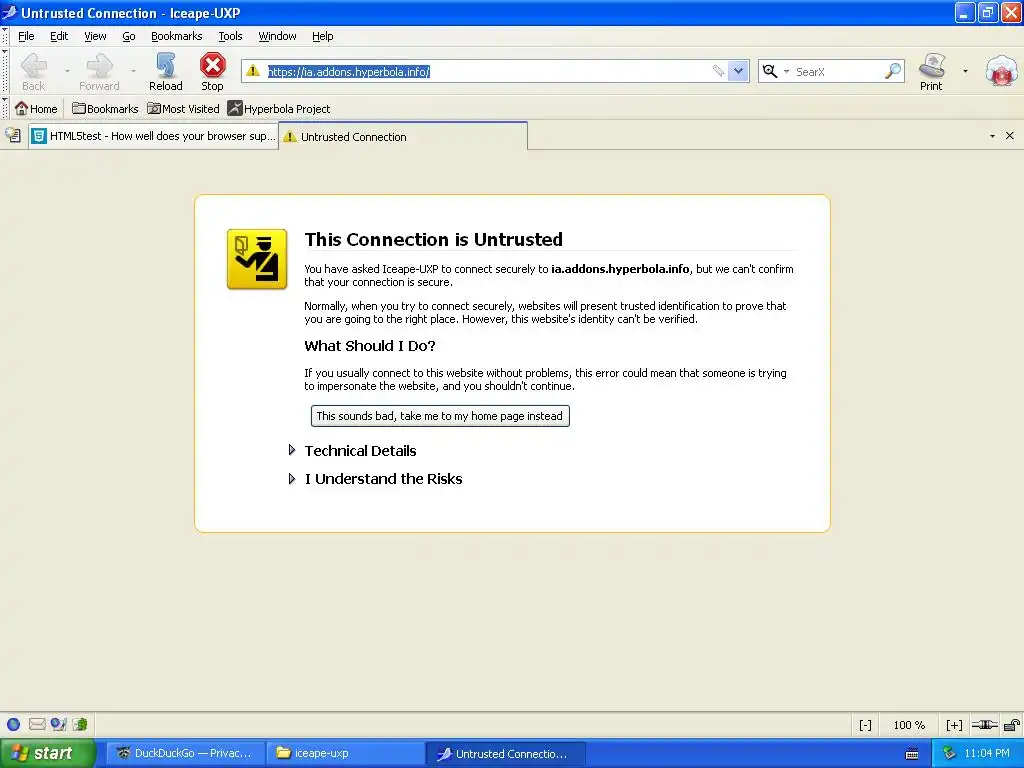
Task: Open Composer component from status bar
Action: [59, 724]
